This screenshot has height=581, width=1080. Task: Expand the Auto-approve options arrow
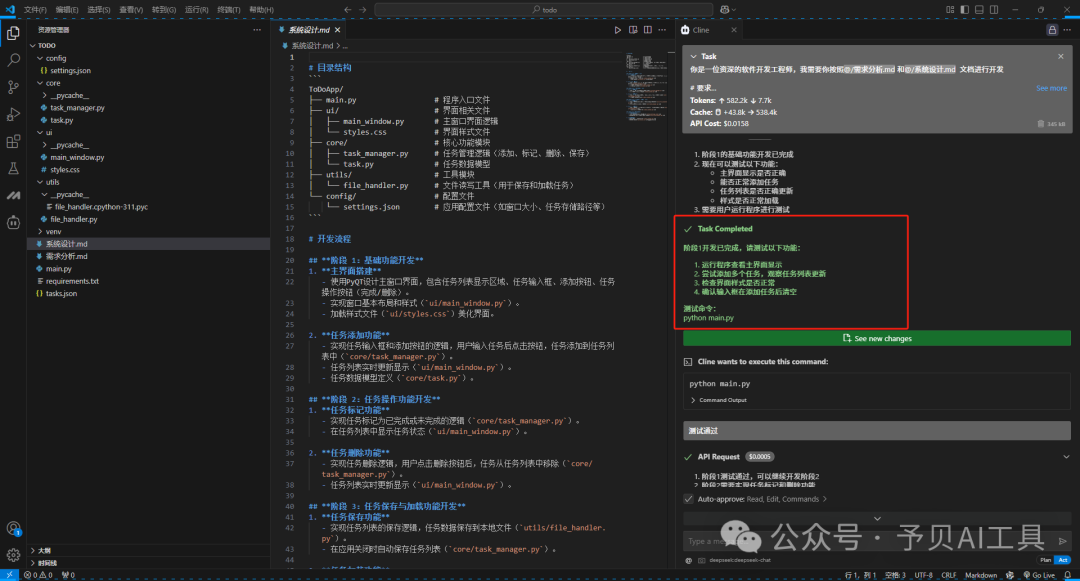pyautogui.click(x=824, y=499)
